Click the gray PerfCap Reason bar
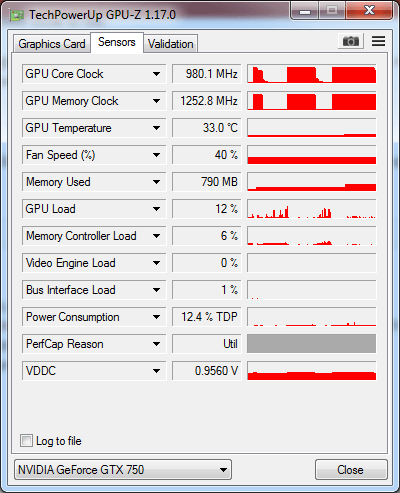Image resolution: width=400 pixels, height=493 pixels. (x=312, y=344)
